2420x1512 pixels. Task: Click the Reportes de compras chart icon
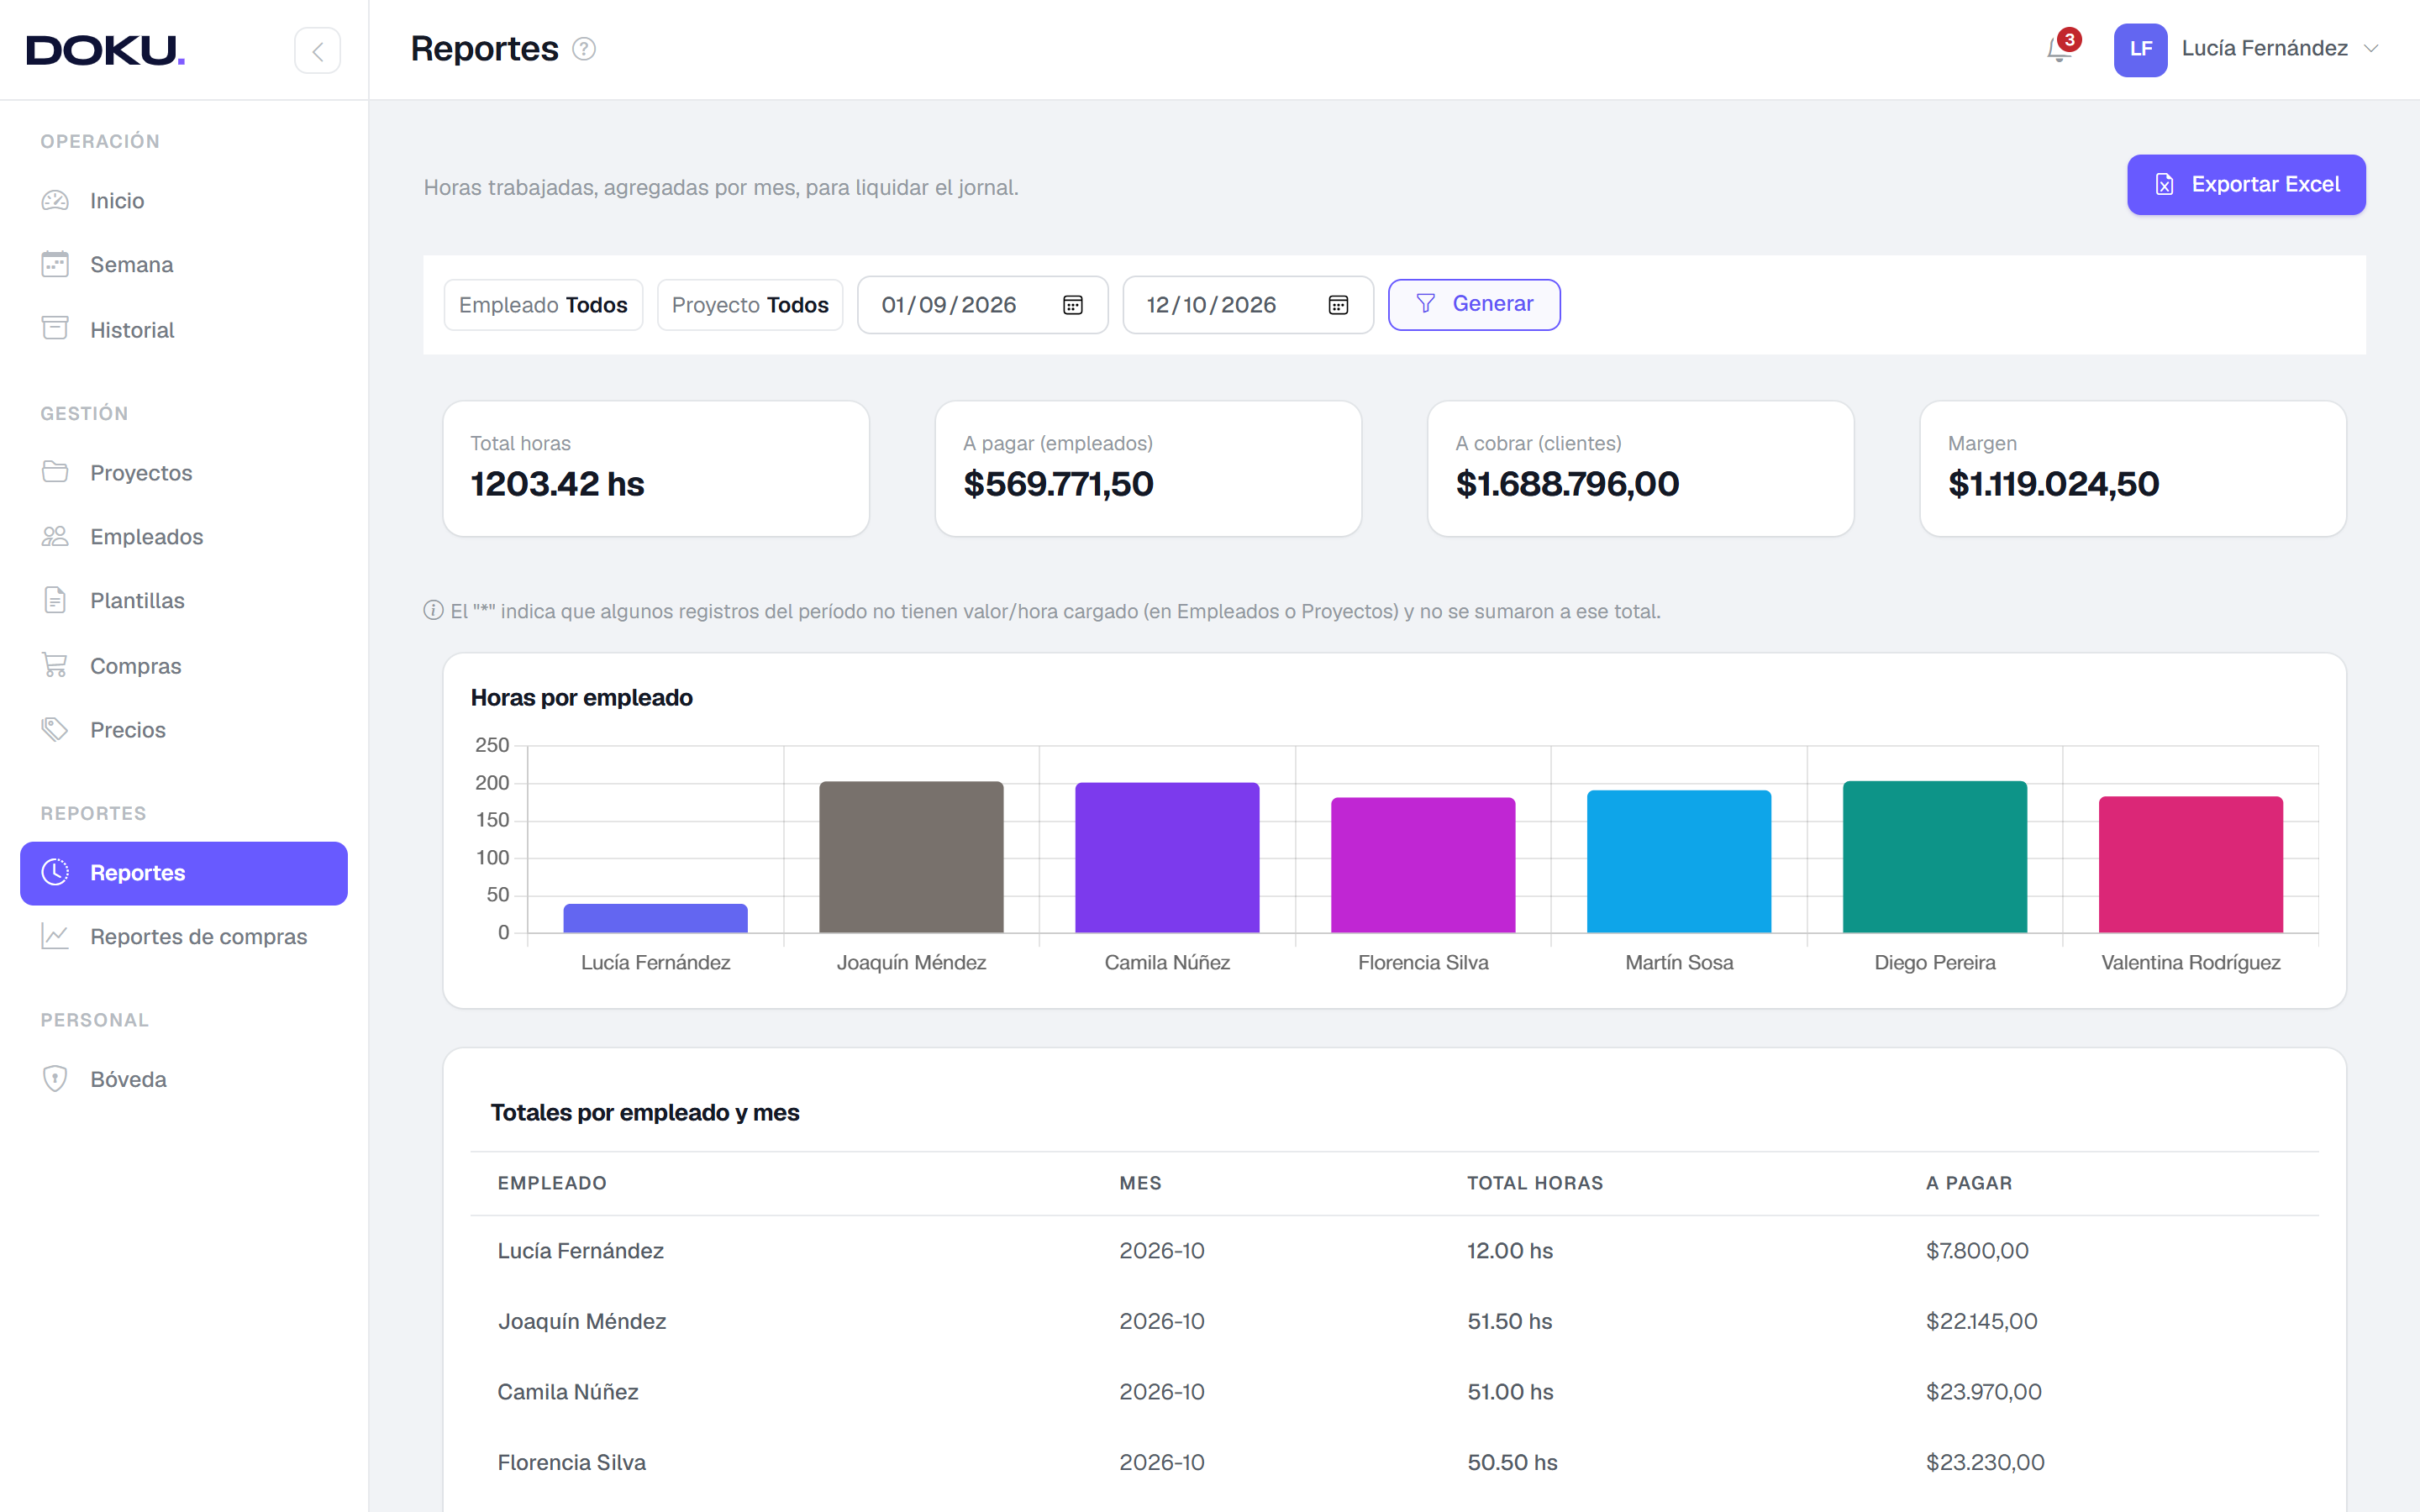point(55,936)
